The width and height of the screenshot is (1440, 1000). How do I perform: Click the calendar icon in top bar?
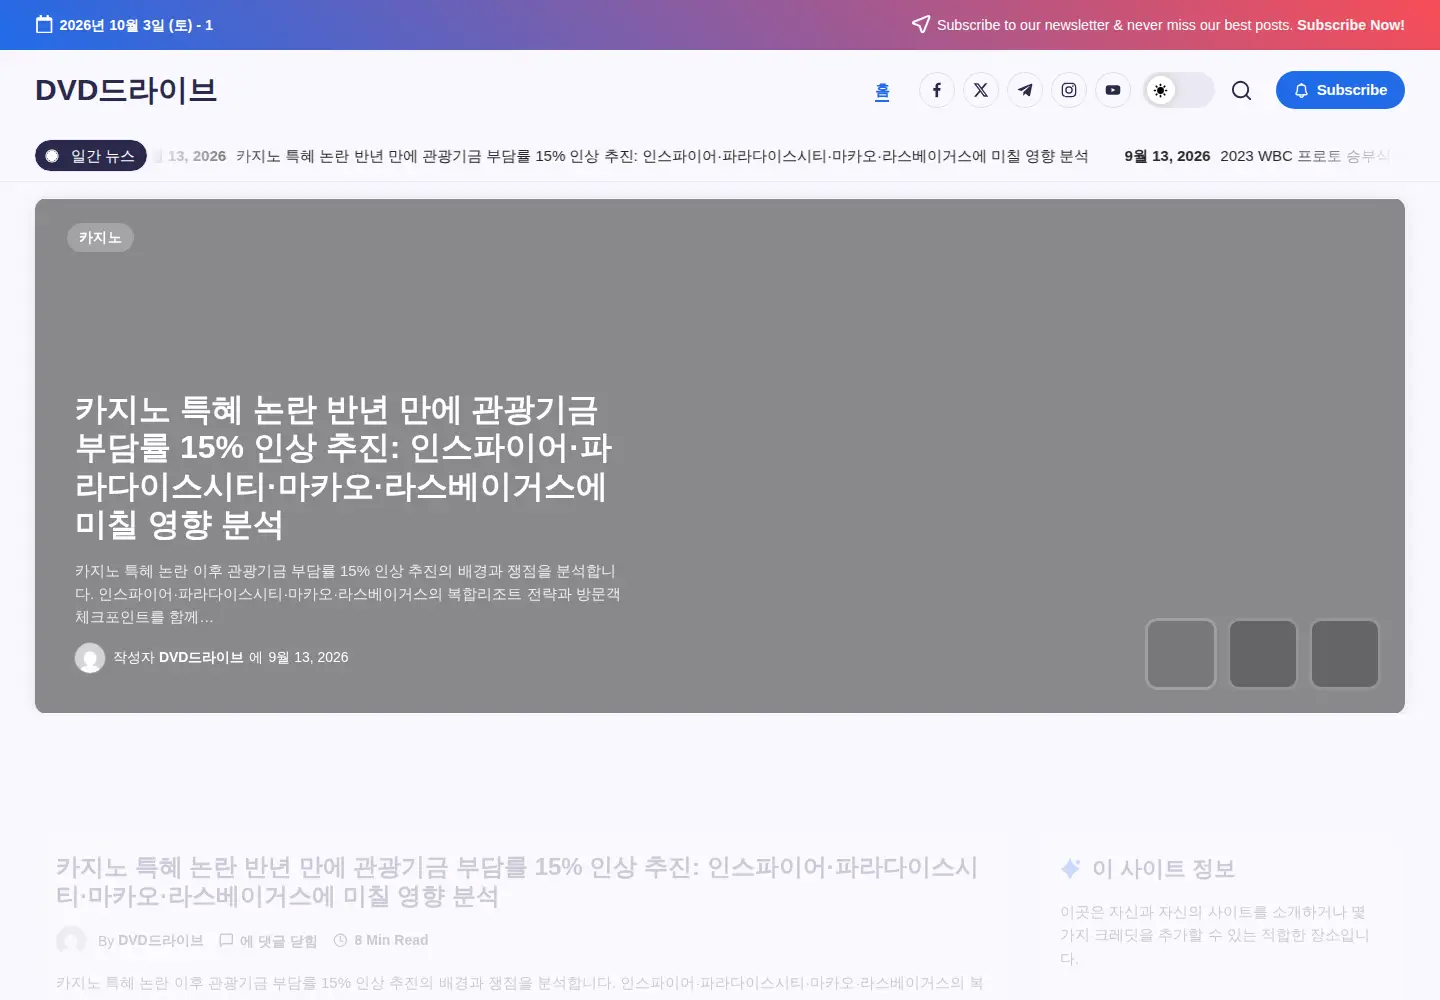(x=44, y=24)
